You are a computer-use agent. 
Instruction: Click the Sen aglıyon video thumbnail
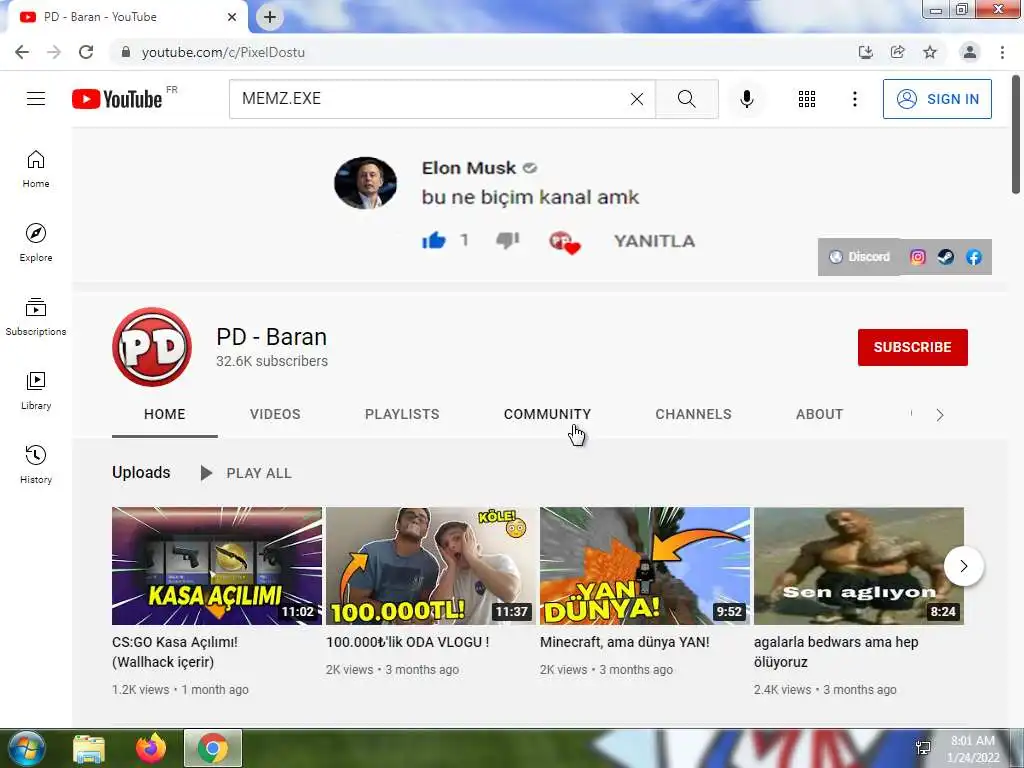point(859,566)
